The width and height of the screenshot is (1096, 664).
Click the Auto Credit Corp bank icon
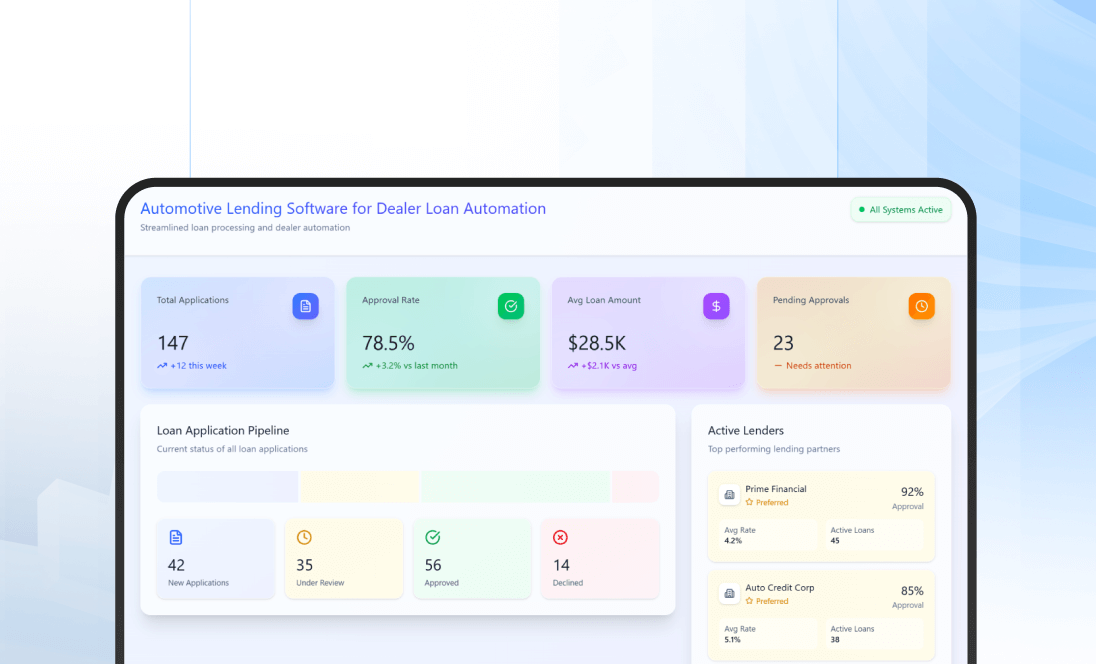tap(729, 593)
